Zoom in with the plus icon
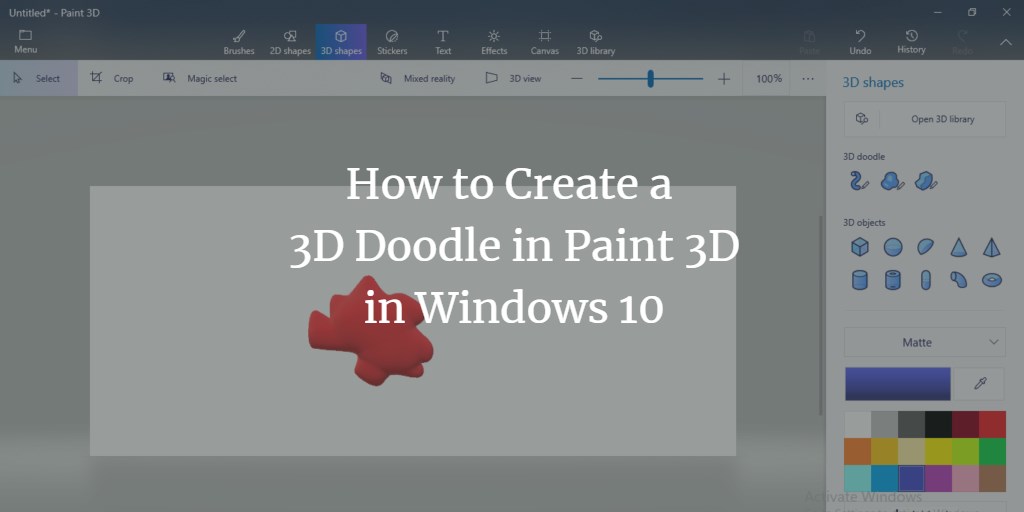1024x512 pixels. tap(724, 78)
